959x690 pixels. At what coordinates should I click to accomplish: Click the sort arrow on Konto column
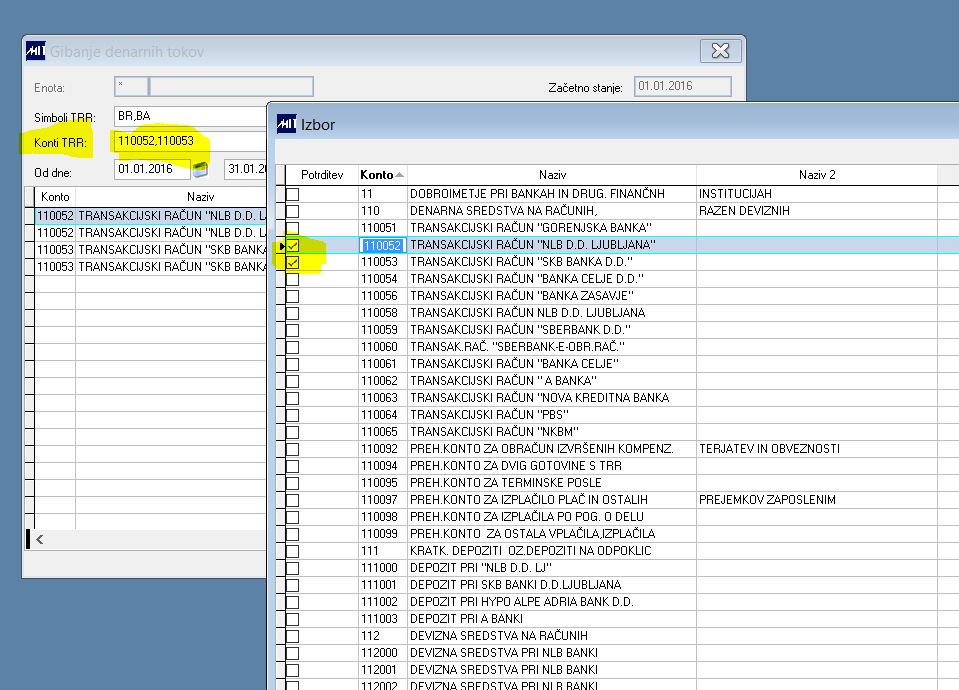click(399, 175)
